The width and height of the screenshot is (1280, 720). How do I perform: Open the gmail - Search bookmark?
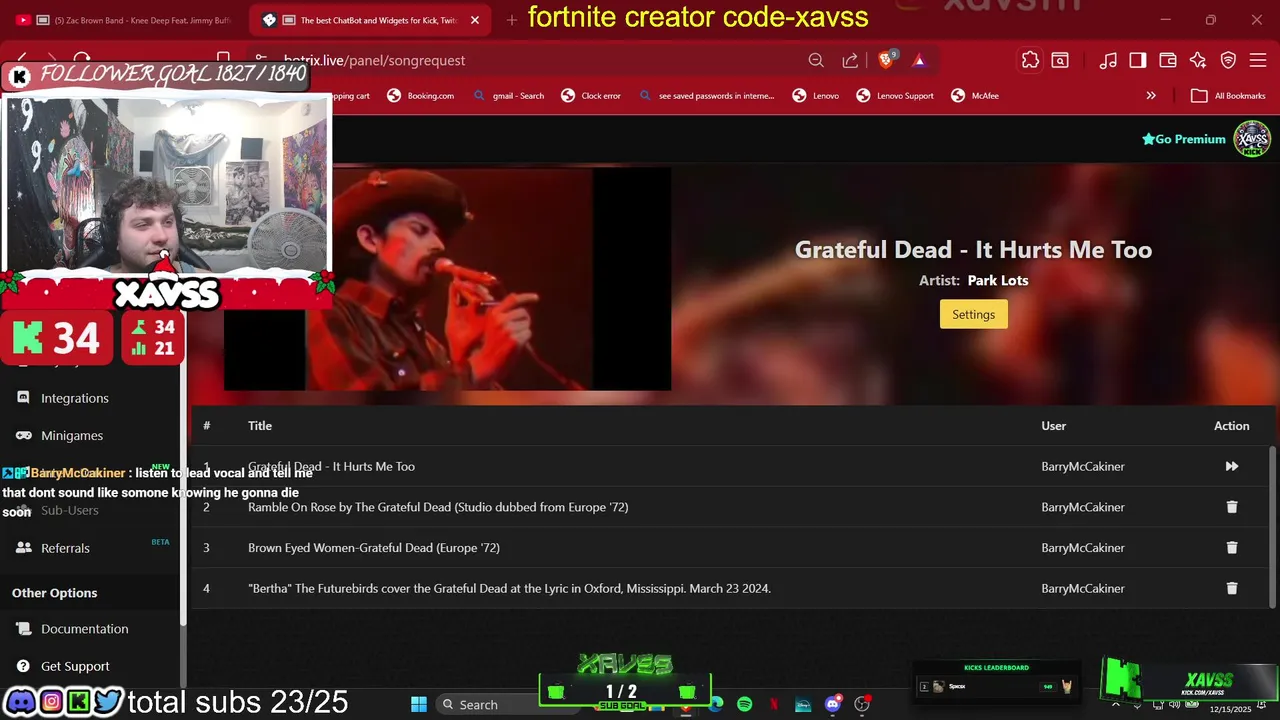click(x=509, y=96)
